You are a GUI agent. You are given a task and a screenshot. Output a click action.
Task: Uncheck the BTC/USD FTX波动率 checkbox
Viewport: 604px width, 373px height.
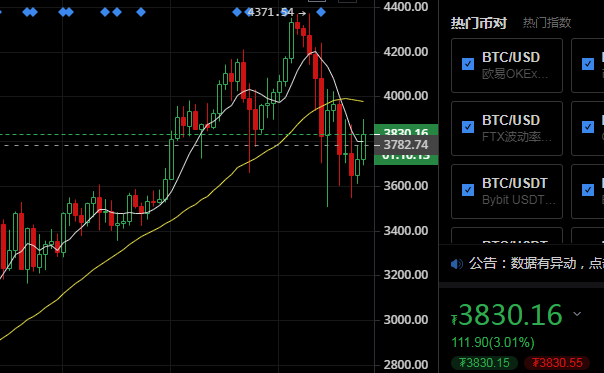(x=468, y=127)
